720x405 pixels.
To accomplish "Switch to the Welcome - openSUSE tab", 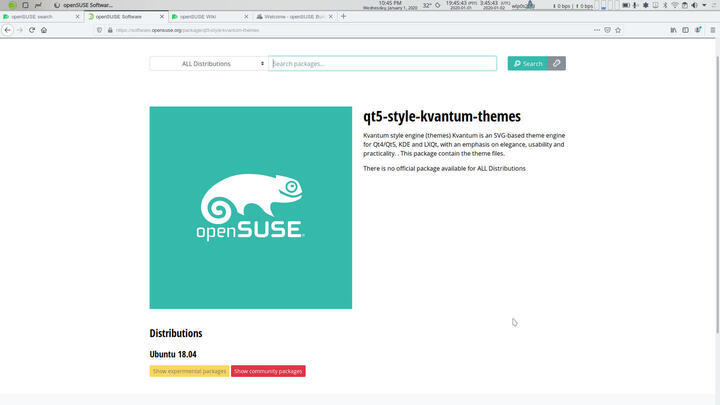I will point(293,17).
